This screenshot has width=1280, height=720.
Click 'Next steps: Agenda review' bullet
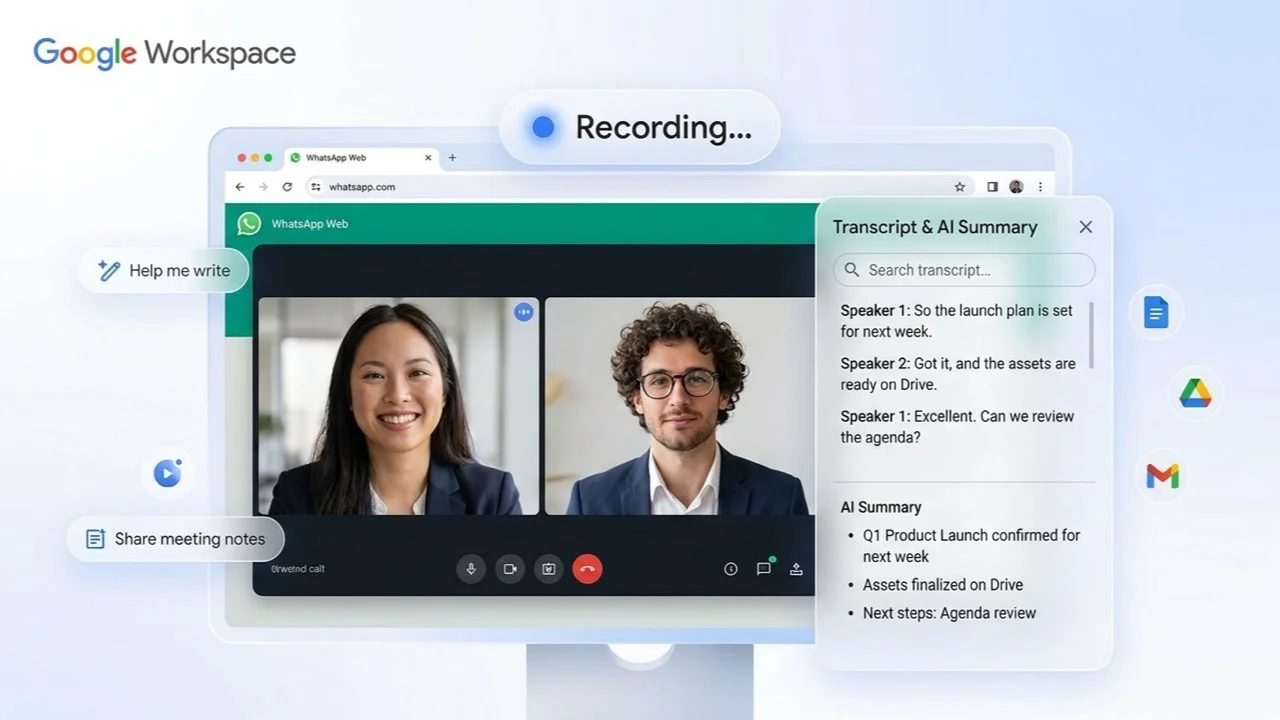click(x=949, y=613)
